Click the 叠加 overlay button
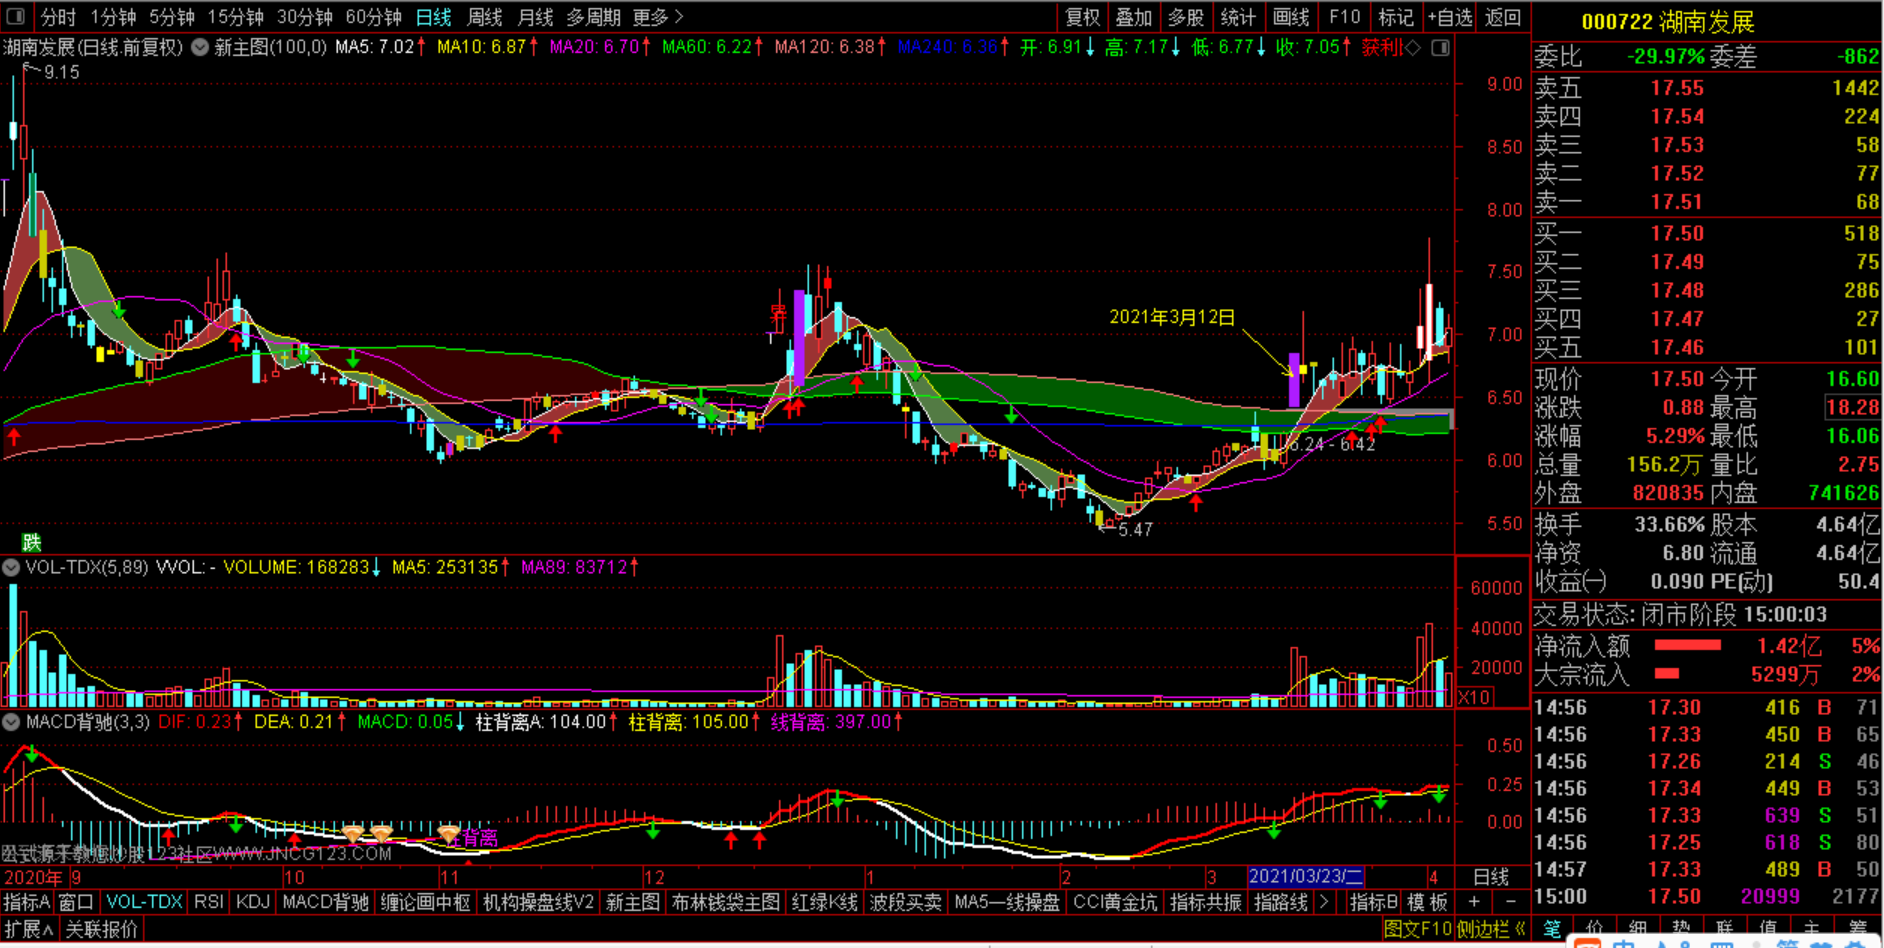The width and height of the screenshot is (1884, 948). click(1134, 17)
